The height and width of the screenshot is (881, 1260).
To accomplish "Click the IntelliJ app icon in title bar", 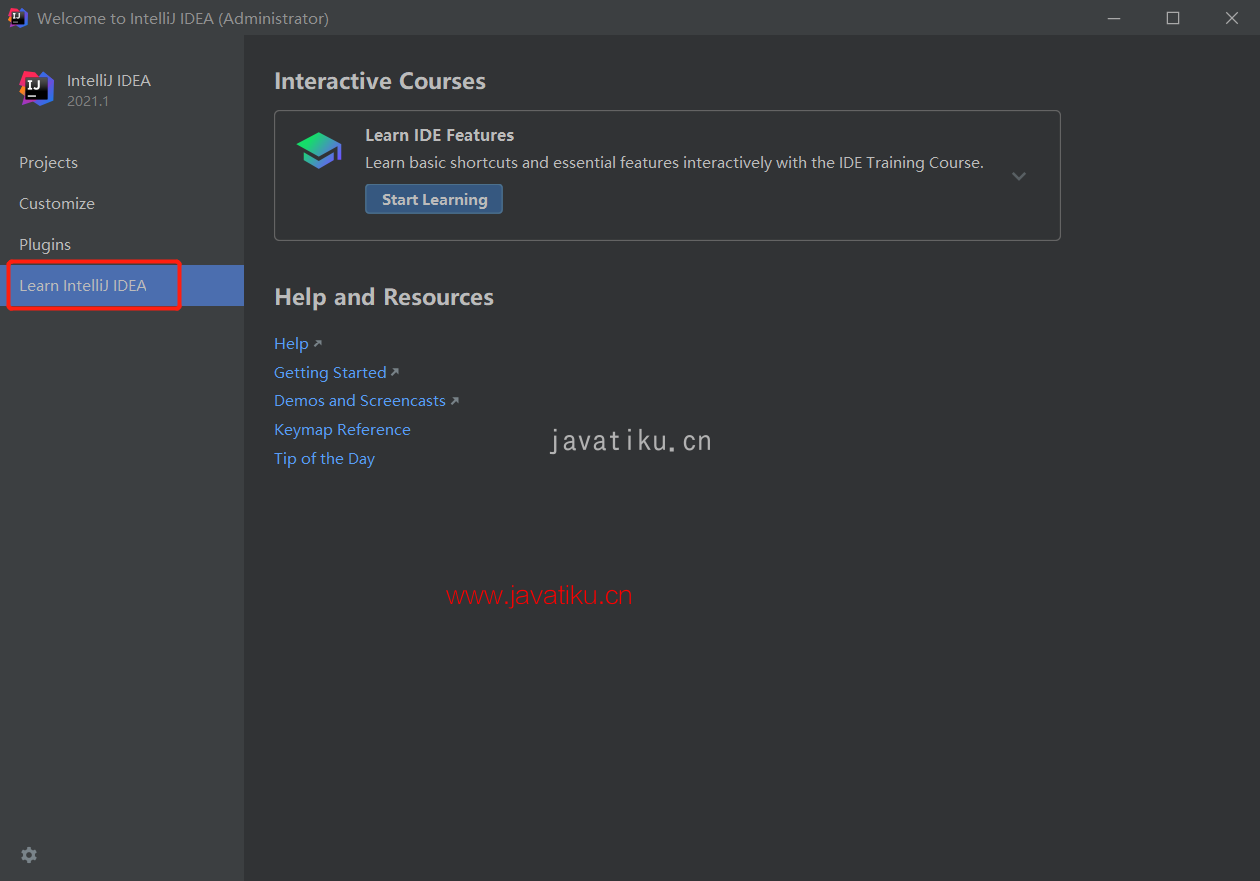I will [18, 18].
